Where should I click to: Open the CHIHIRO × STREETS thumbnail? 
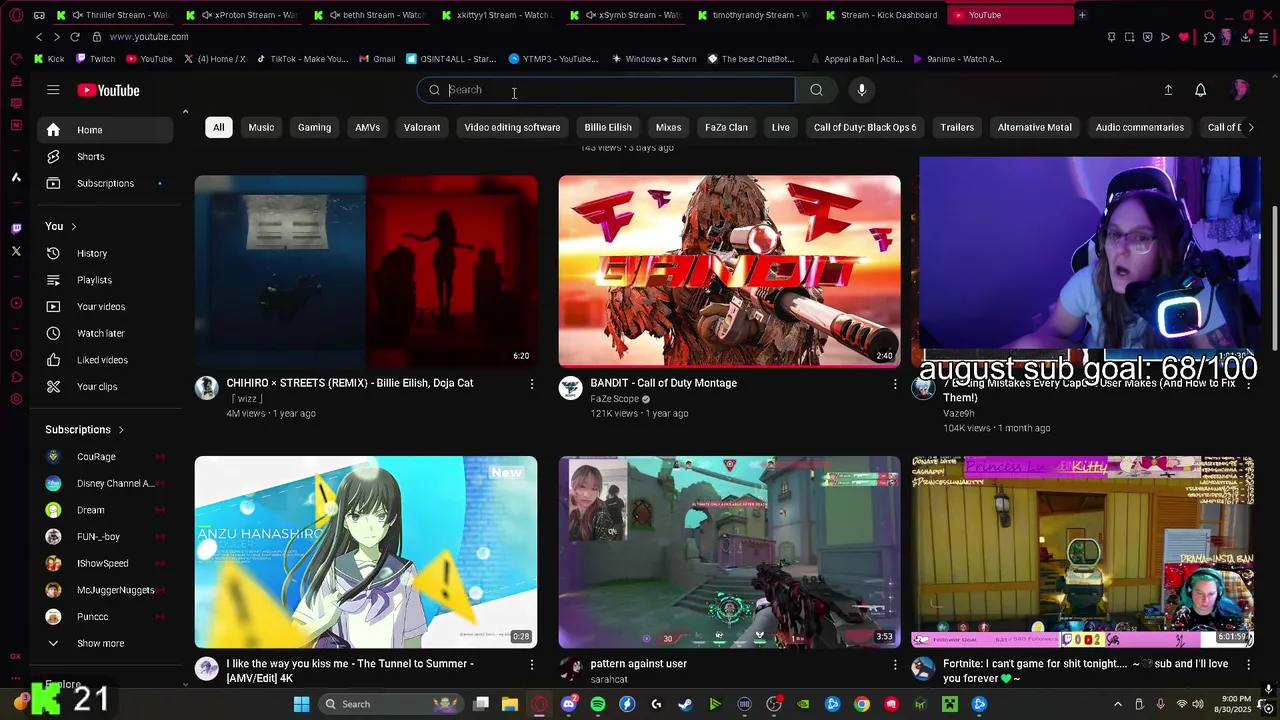(x=366, y=271)
